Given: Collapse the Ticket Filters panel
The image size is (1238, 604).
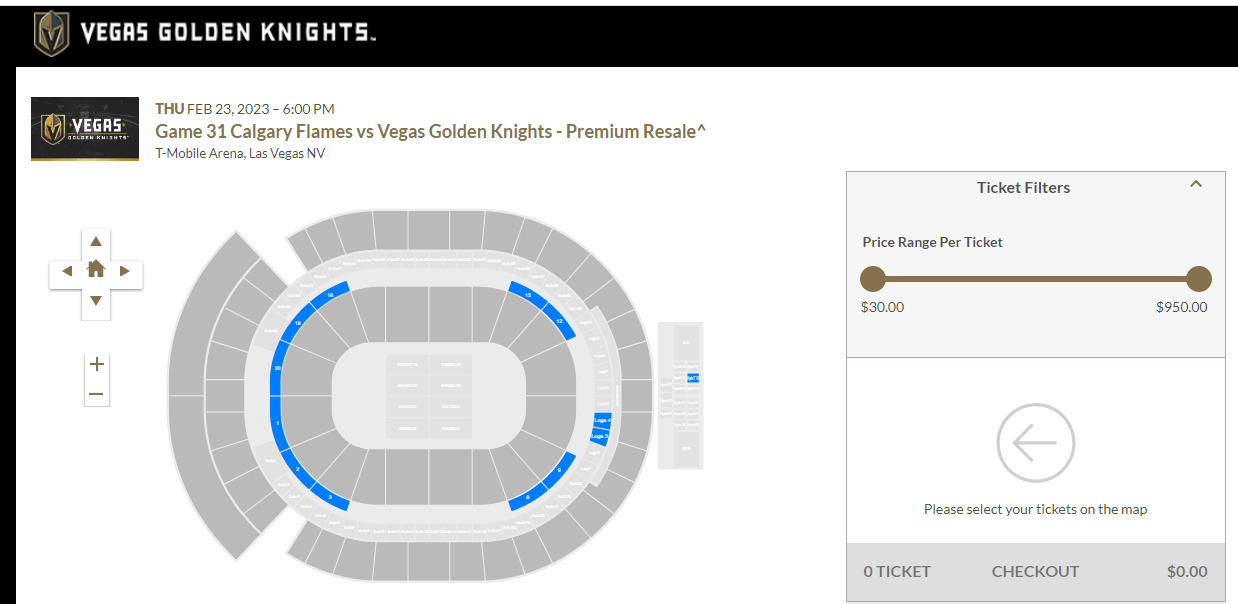Looking at the screenshot, I should 1195,185.
